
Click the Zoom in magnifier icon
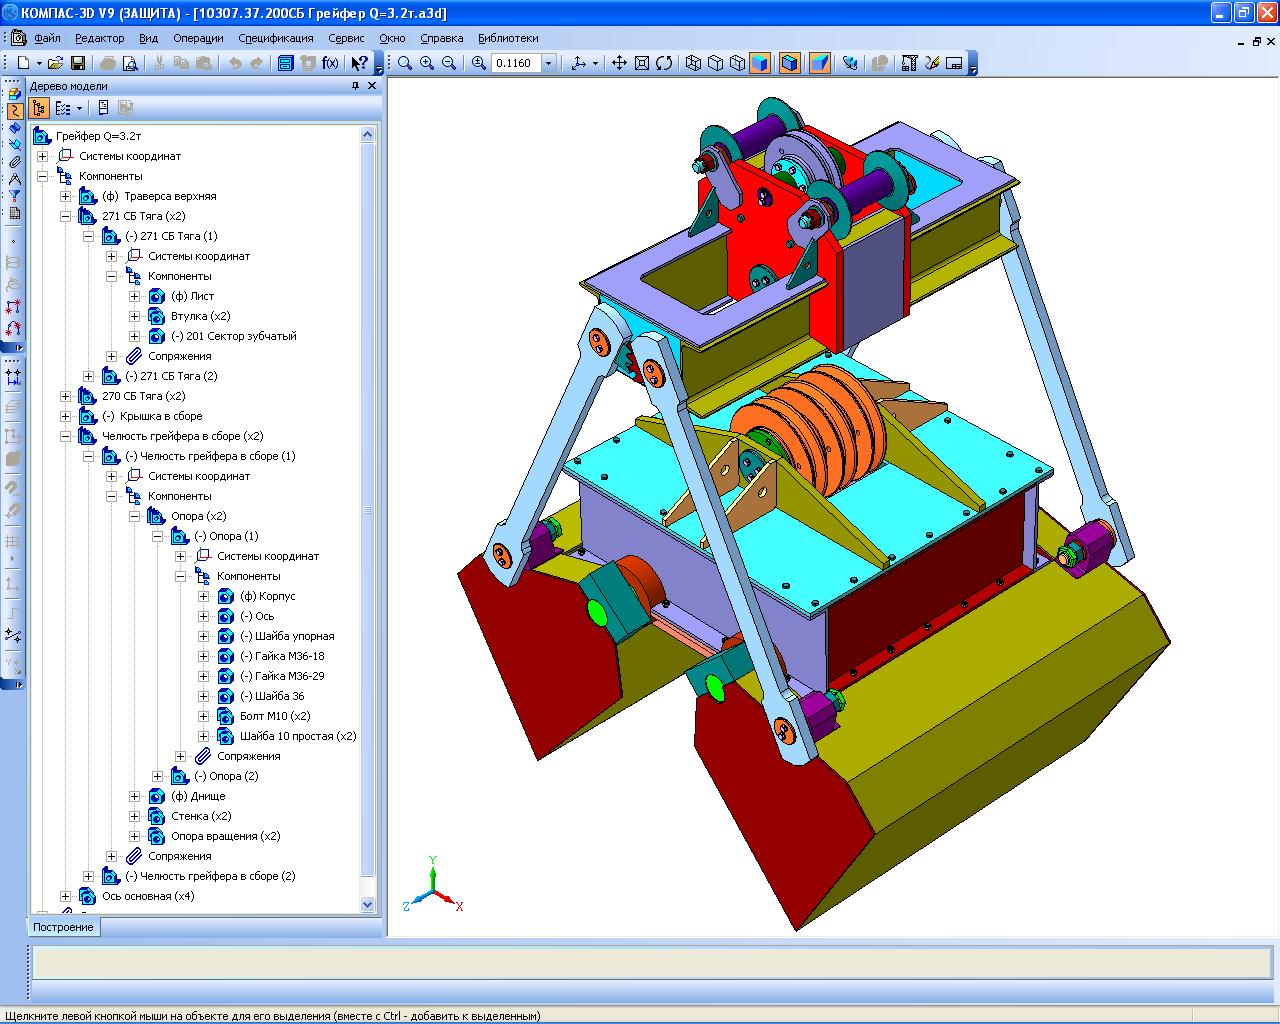click(427, 63)
